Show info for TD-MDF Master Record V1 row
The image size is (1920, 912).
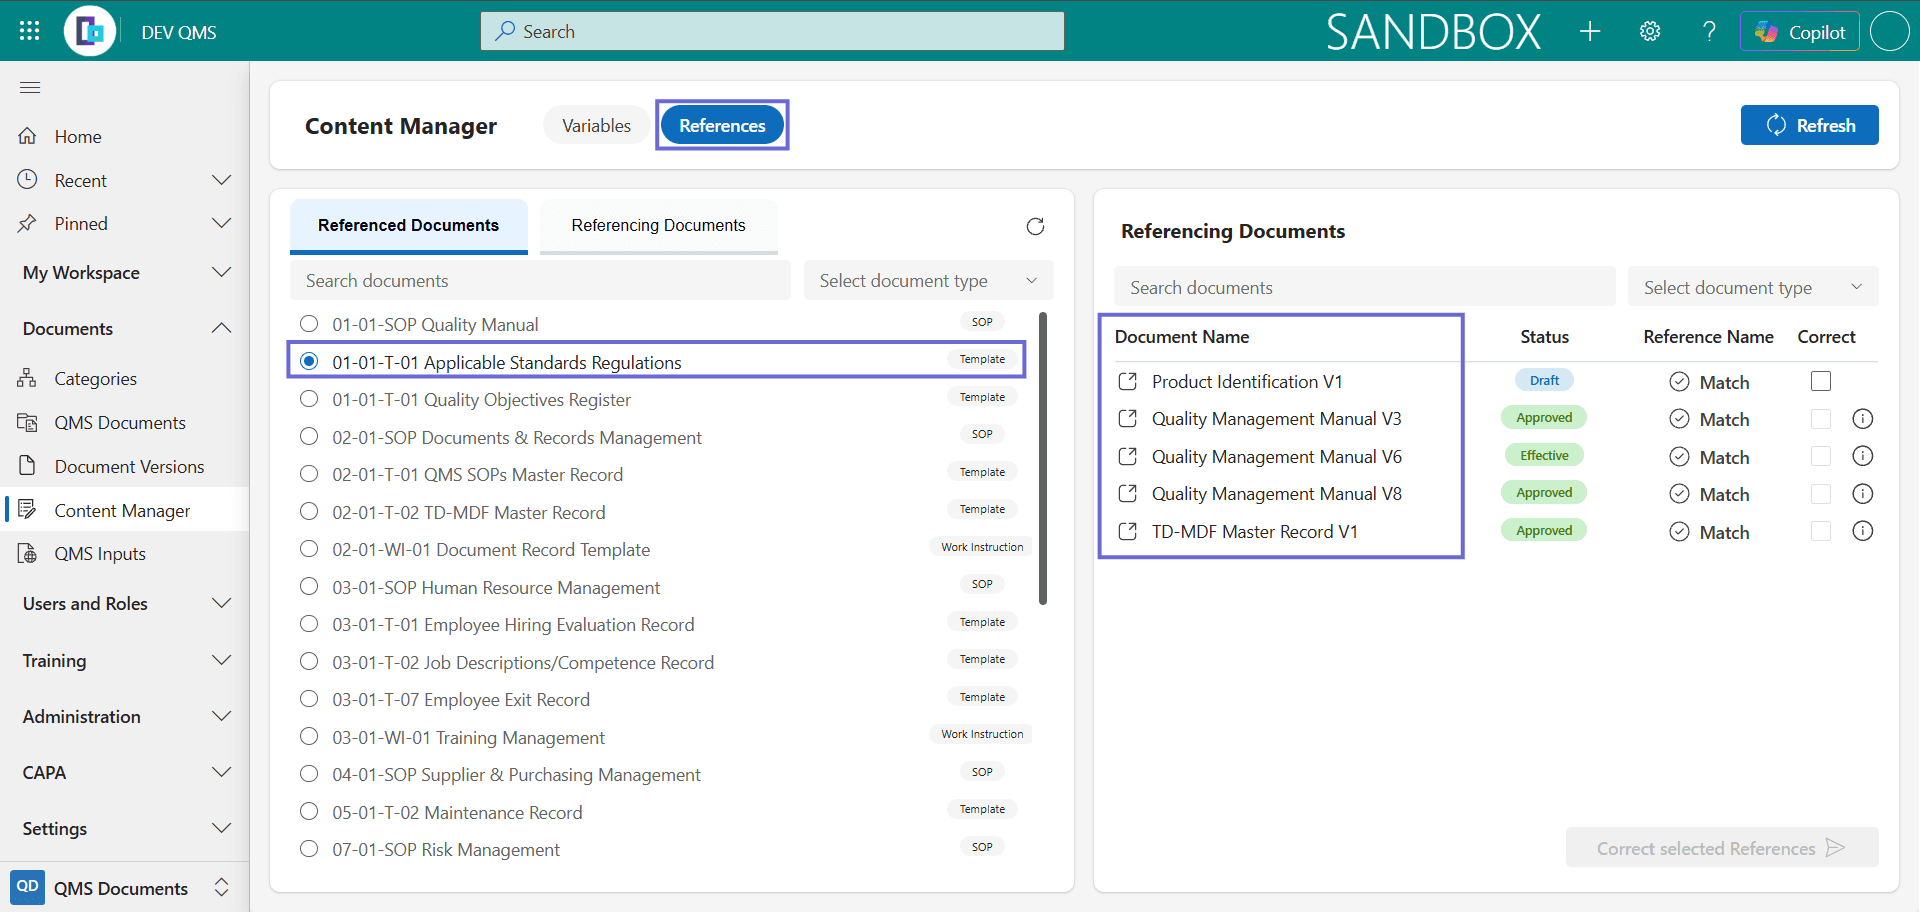(1862, 531)
